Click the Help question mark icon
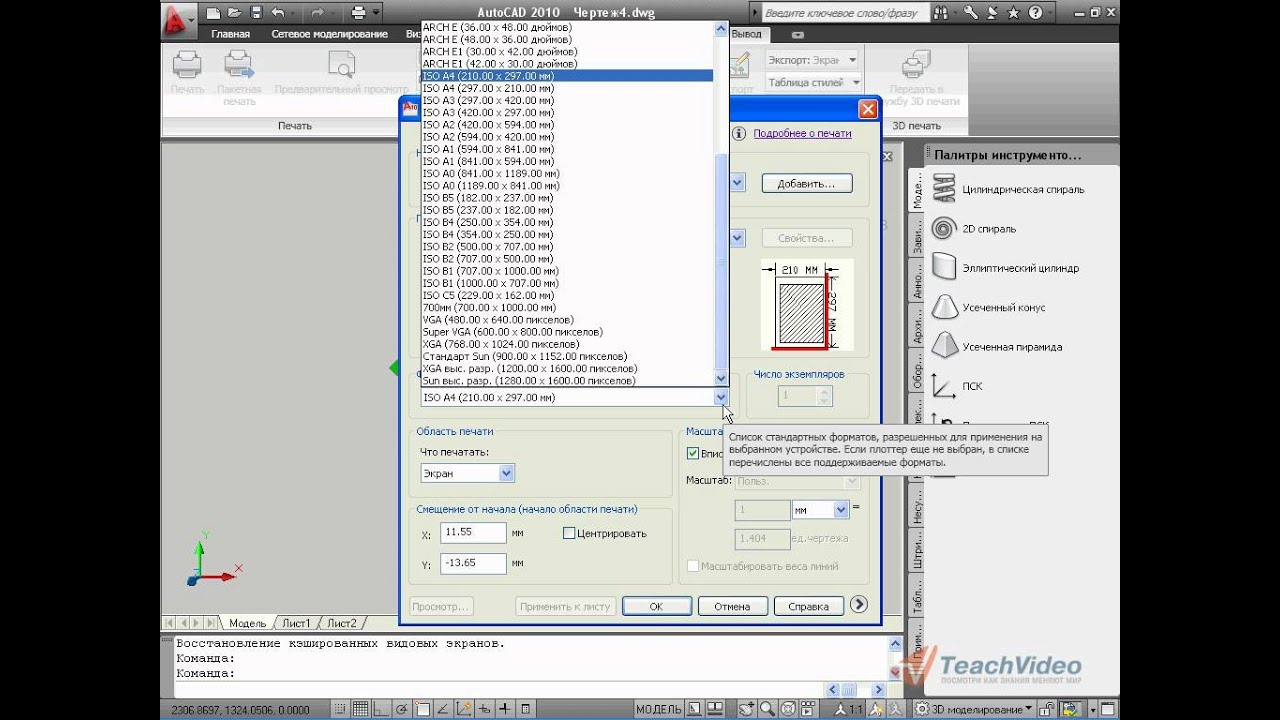This screenshot has height=720, width=1280. [1035, 13]
